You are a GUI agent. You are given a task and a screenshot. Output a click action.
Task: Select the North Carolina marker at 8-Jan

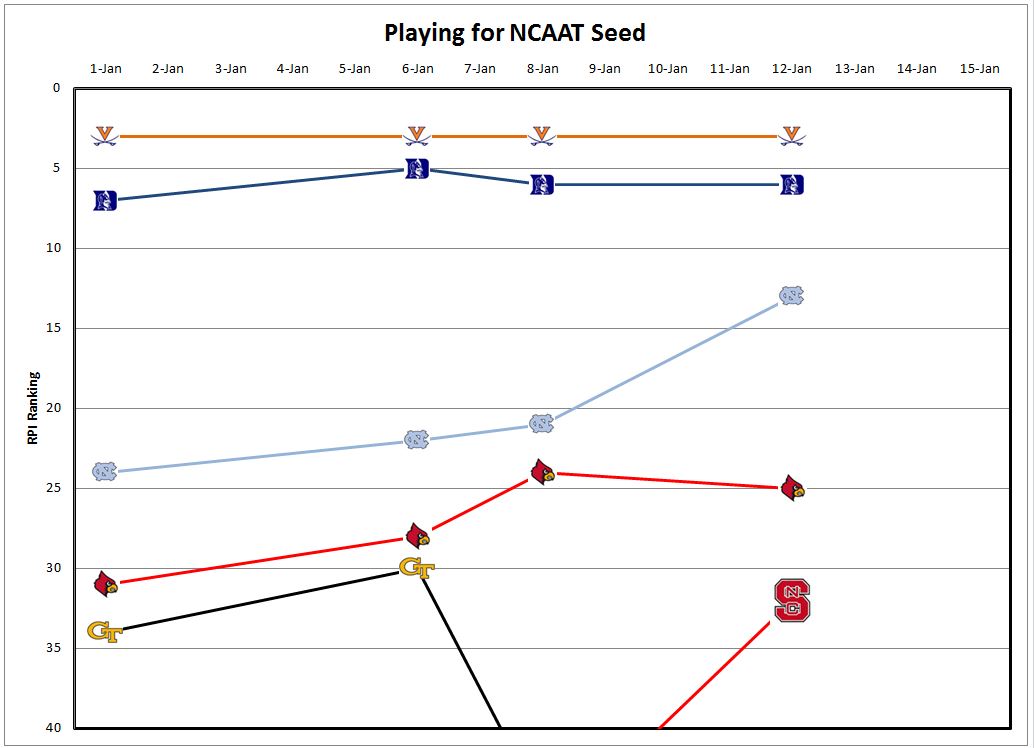541,424
